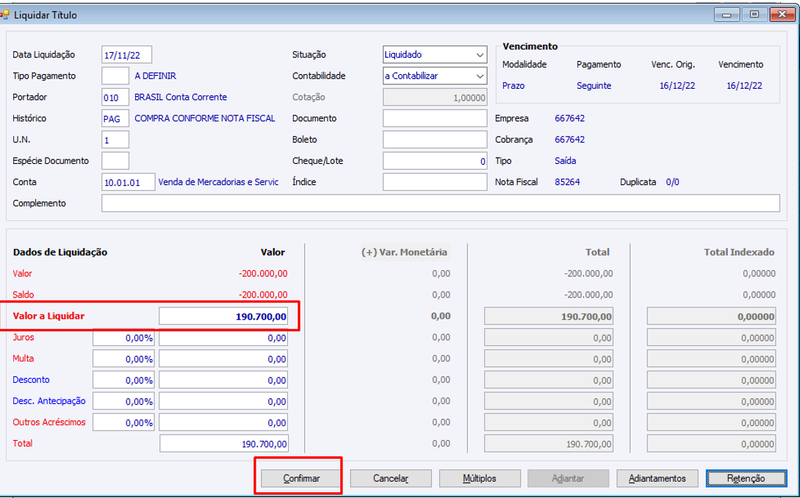Screen dimensions: 800x498
Task: Edit the Valor a Liquidar amount
Action: tap(223, 316)
